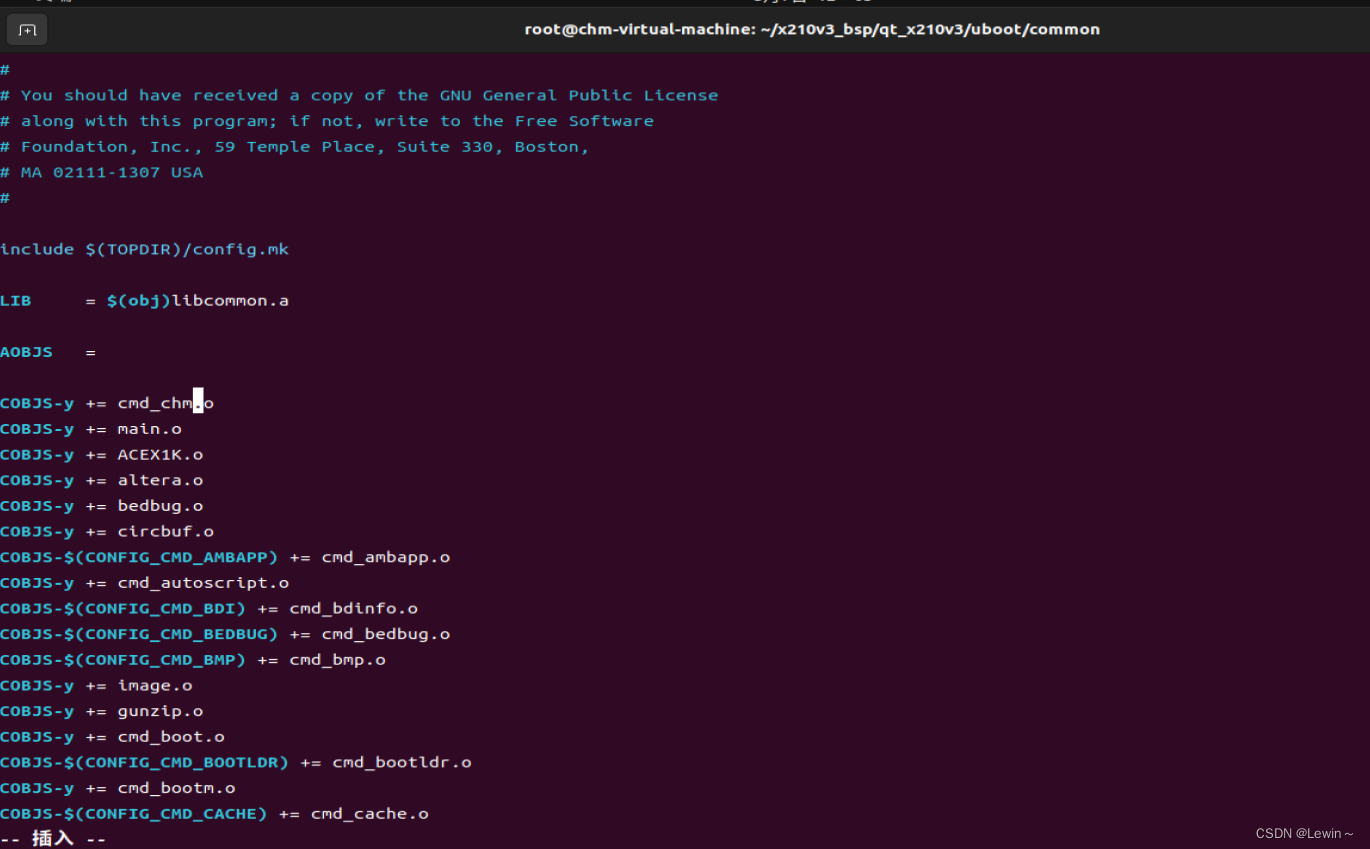Click 'cmd_cache.o' object name

pos(370,814)
